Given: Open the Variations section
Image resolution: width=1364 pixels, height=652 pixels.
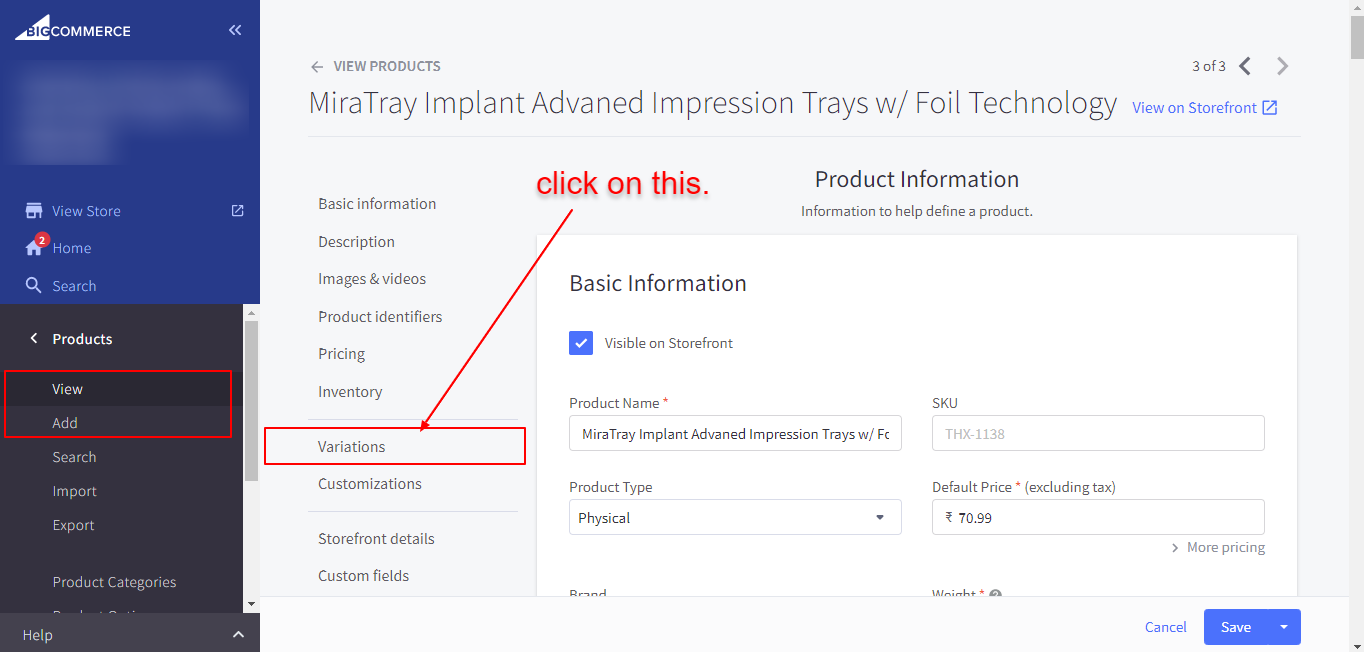Looking at the screenshot, I should point(351,446).
